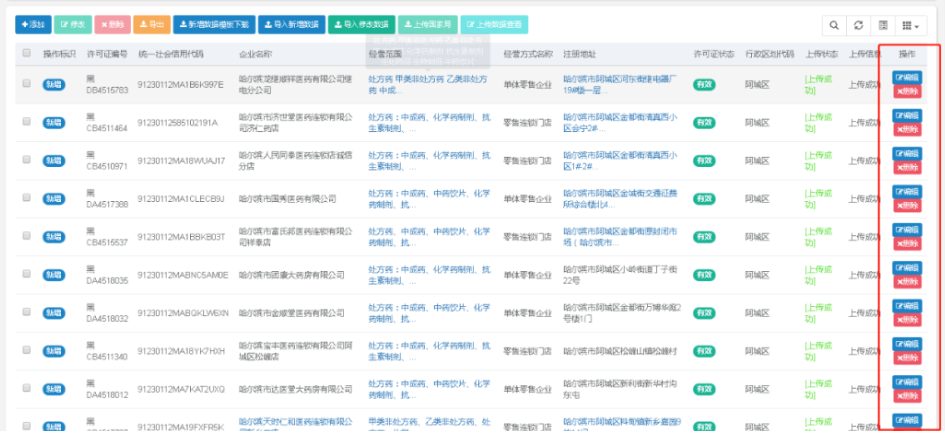
Task: Click the blue 添加 (add) button
Action: coord(33,25)
